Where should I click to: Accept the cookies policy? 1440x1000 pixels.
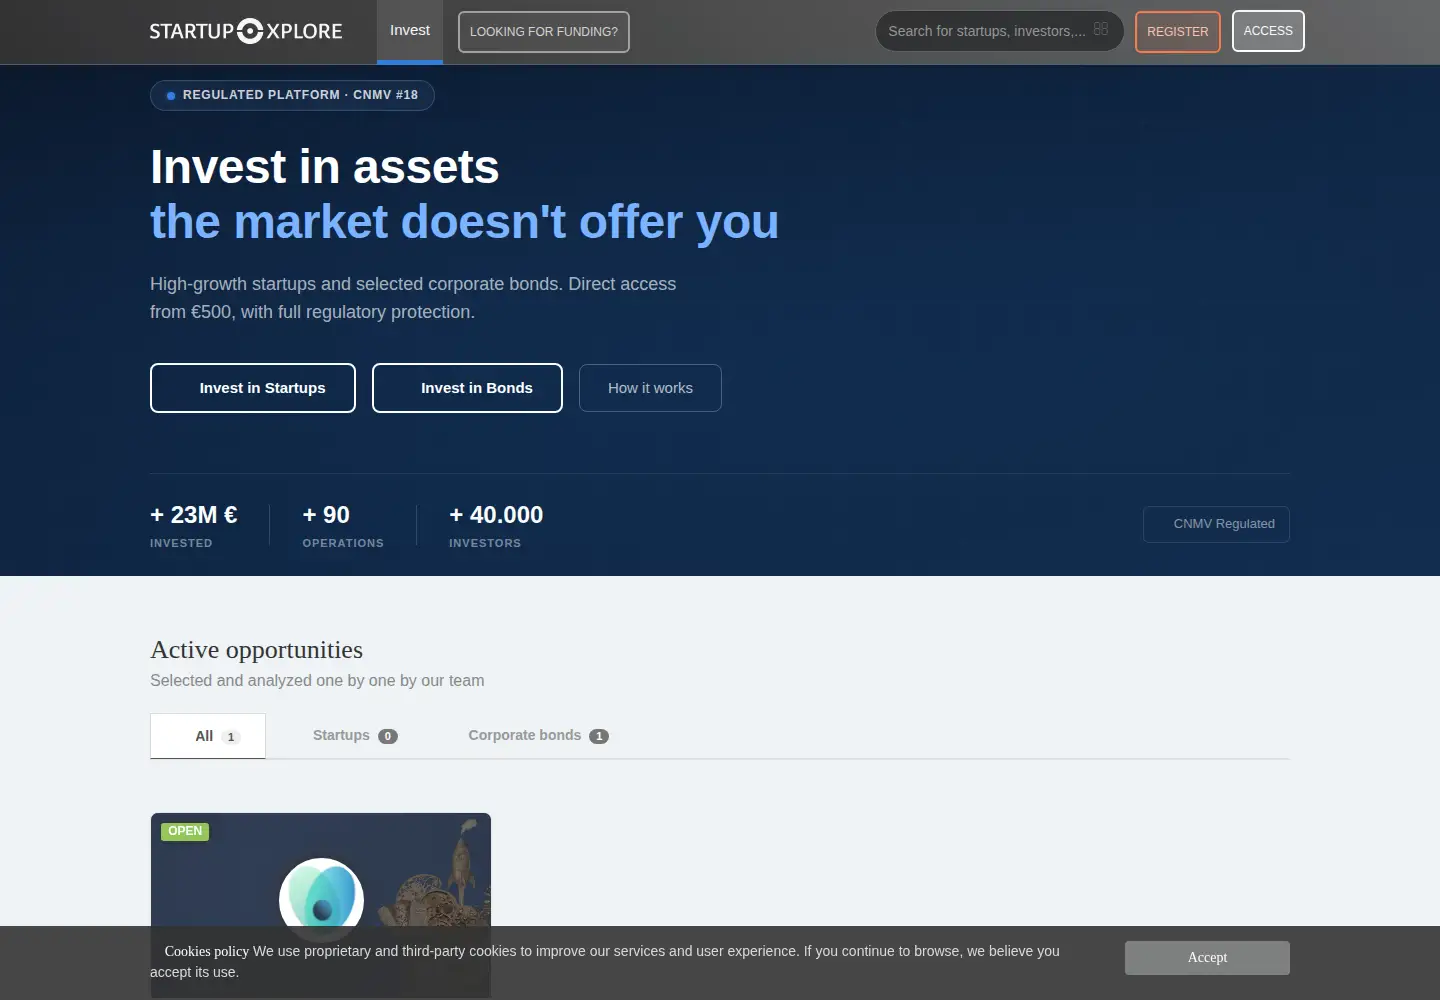click(1207, 958)
